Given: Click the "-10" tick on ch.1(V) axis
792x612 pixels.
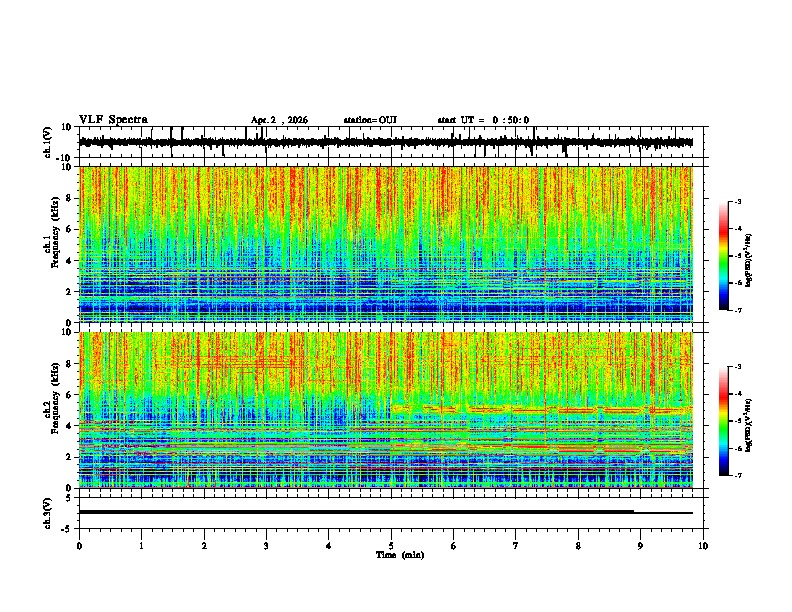Looking at the screenshot, I should (65, 158).
